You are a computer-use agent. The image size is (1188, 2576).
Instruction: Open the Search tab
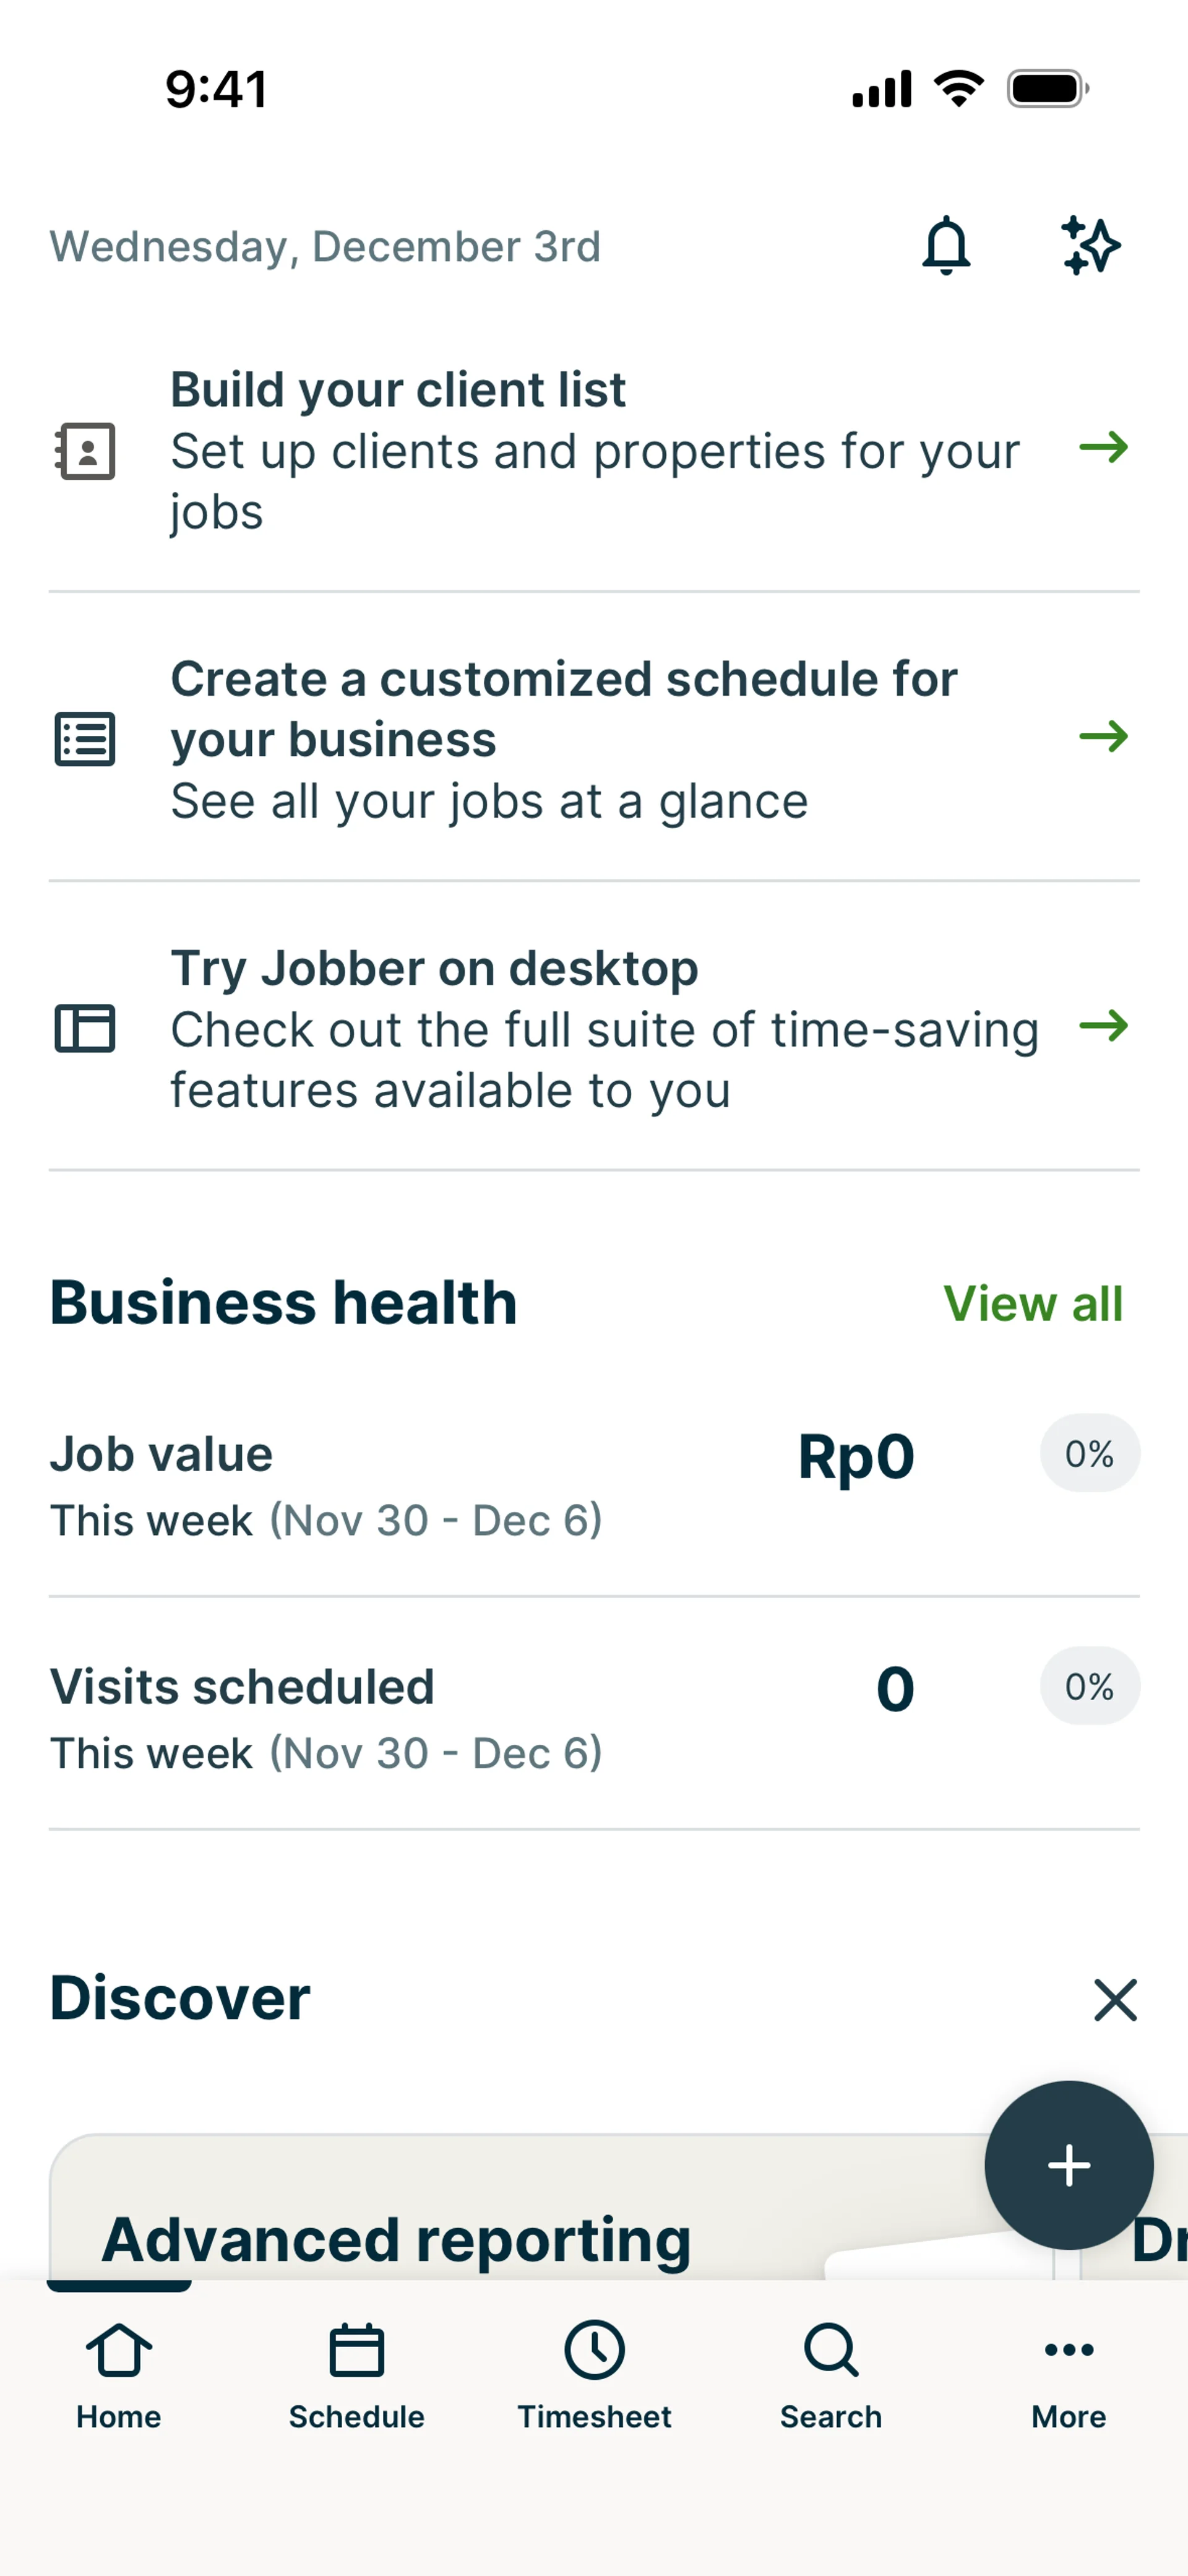point(831,2375)
